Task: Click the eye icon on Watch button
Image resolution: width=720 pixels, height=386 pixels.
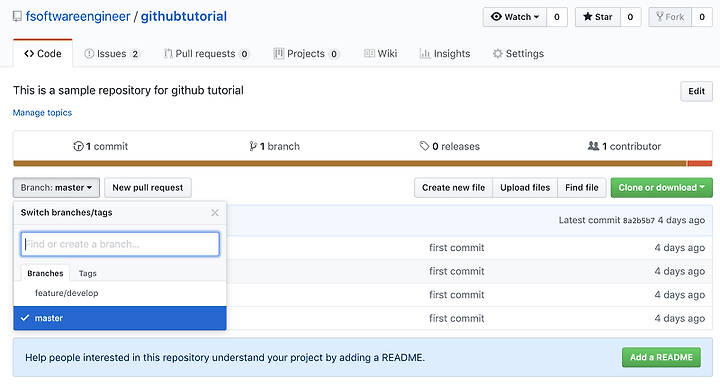Action: 496,17
